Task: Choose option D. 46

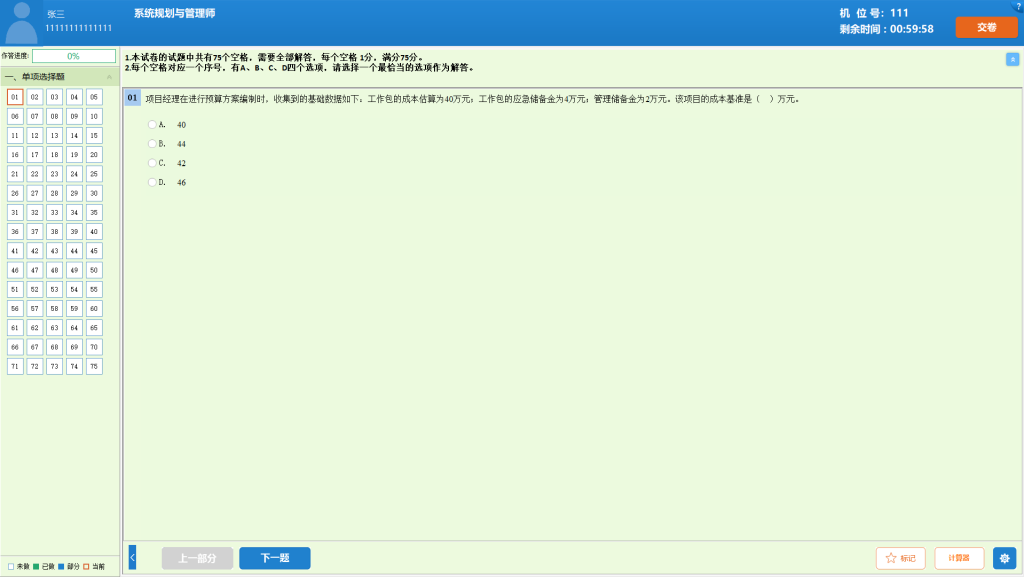Action: [152, 182]
